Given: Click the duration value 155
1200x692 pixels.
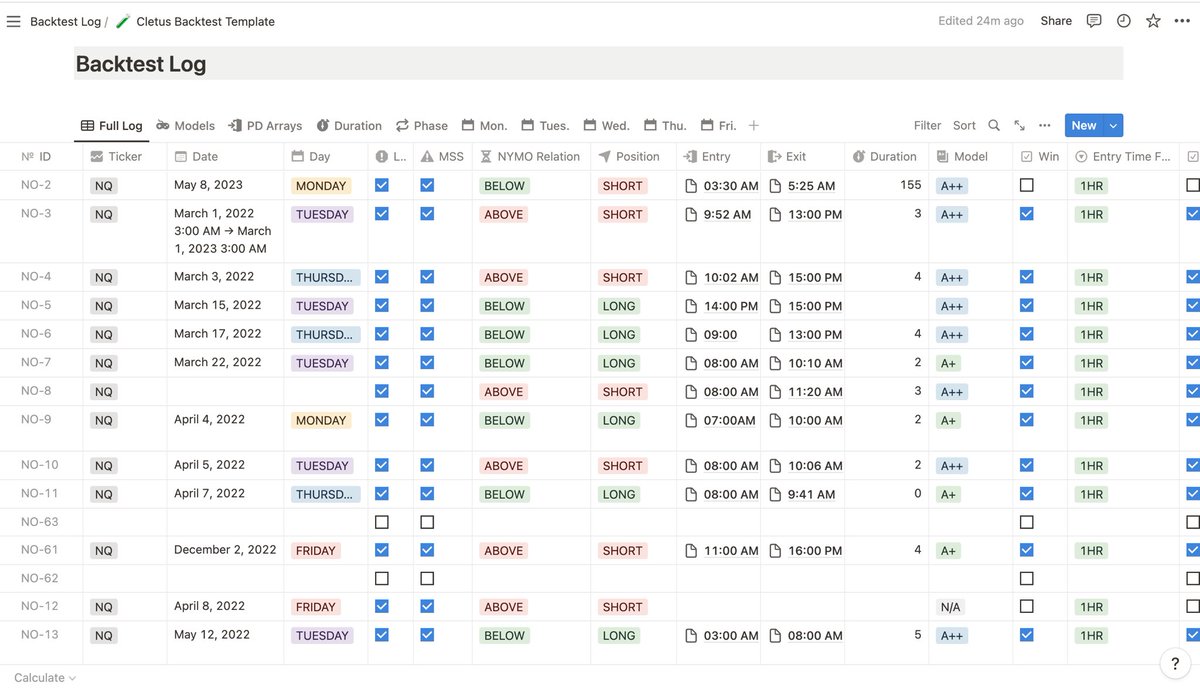Looking at the screenshot, I should tap(910, 185).
